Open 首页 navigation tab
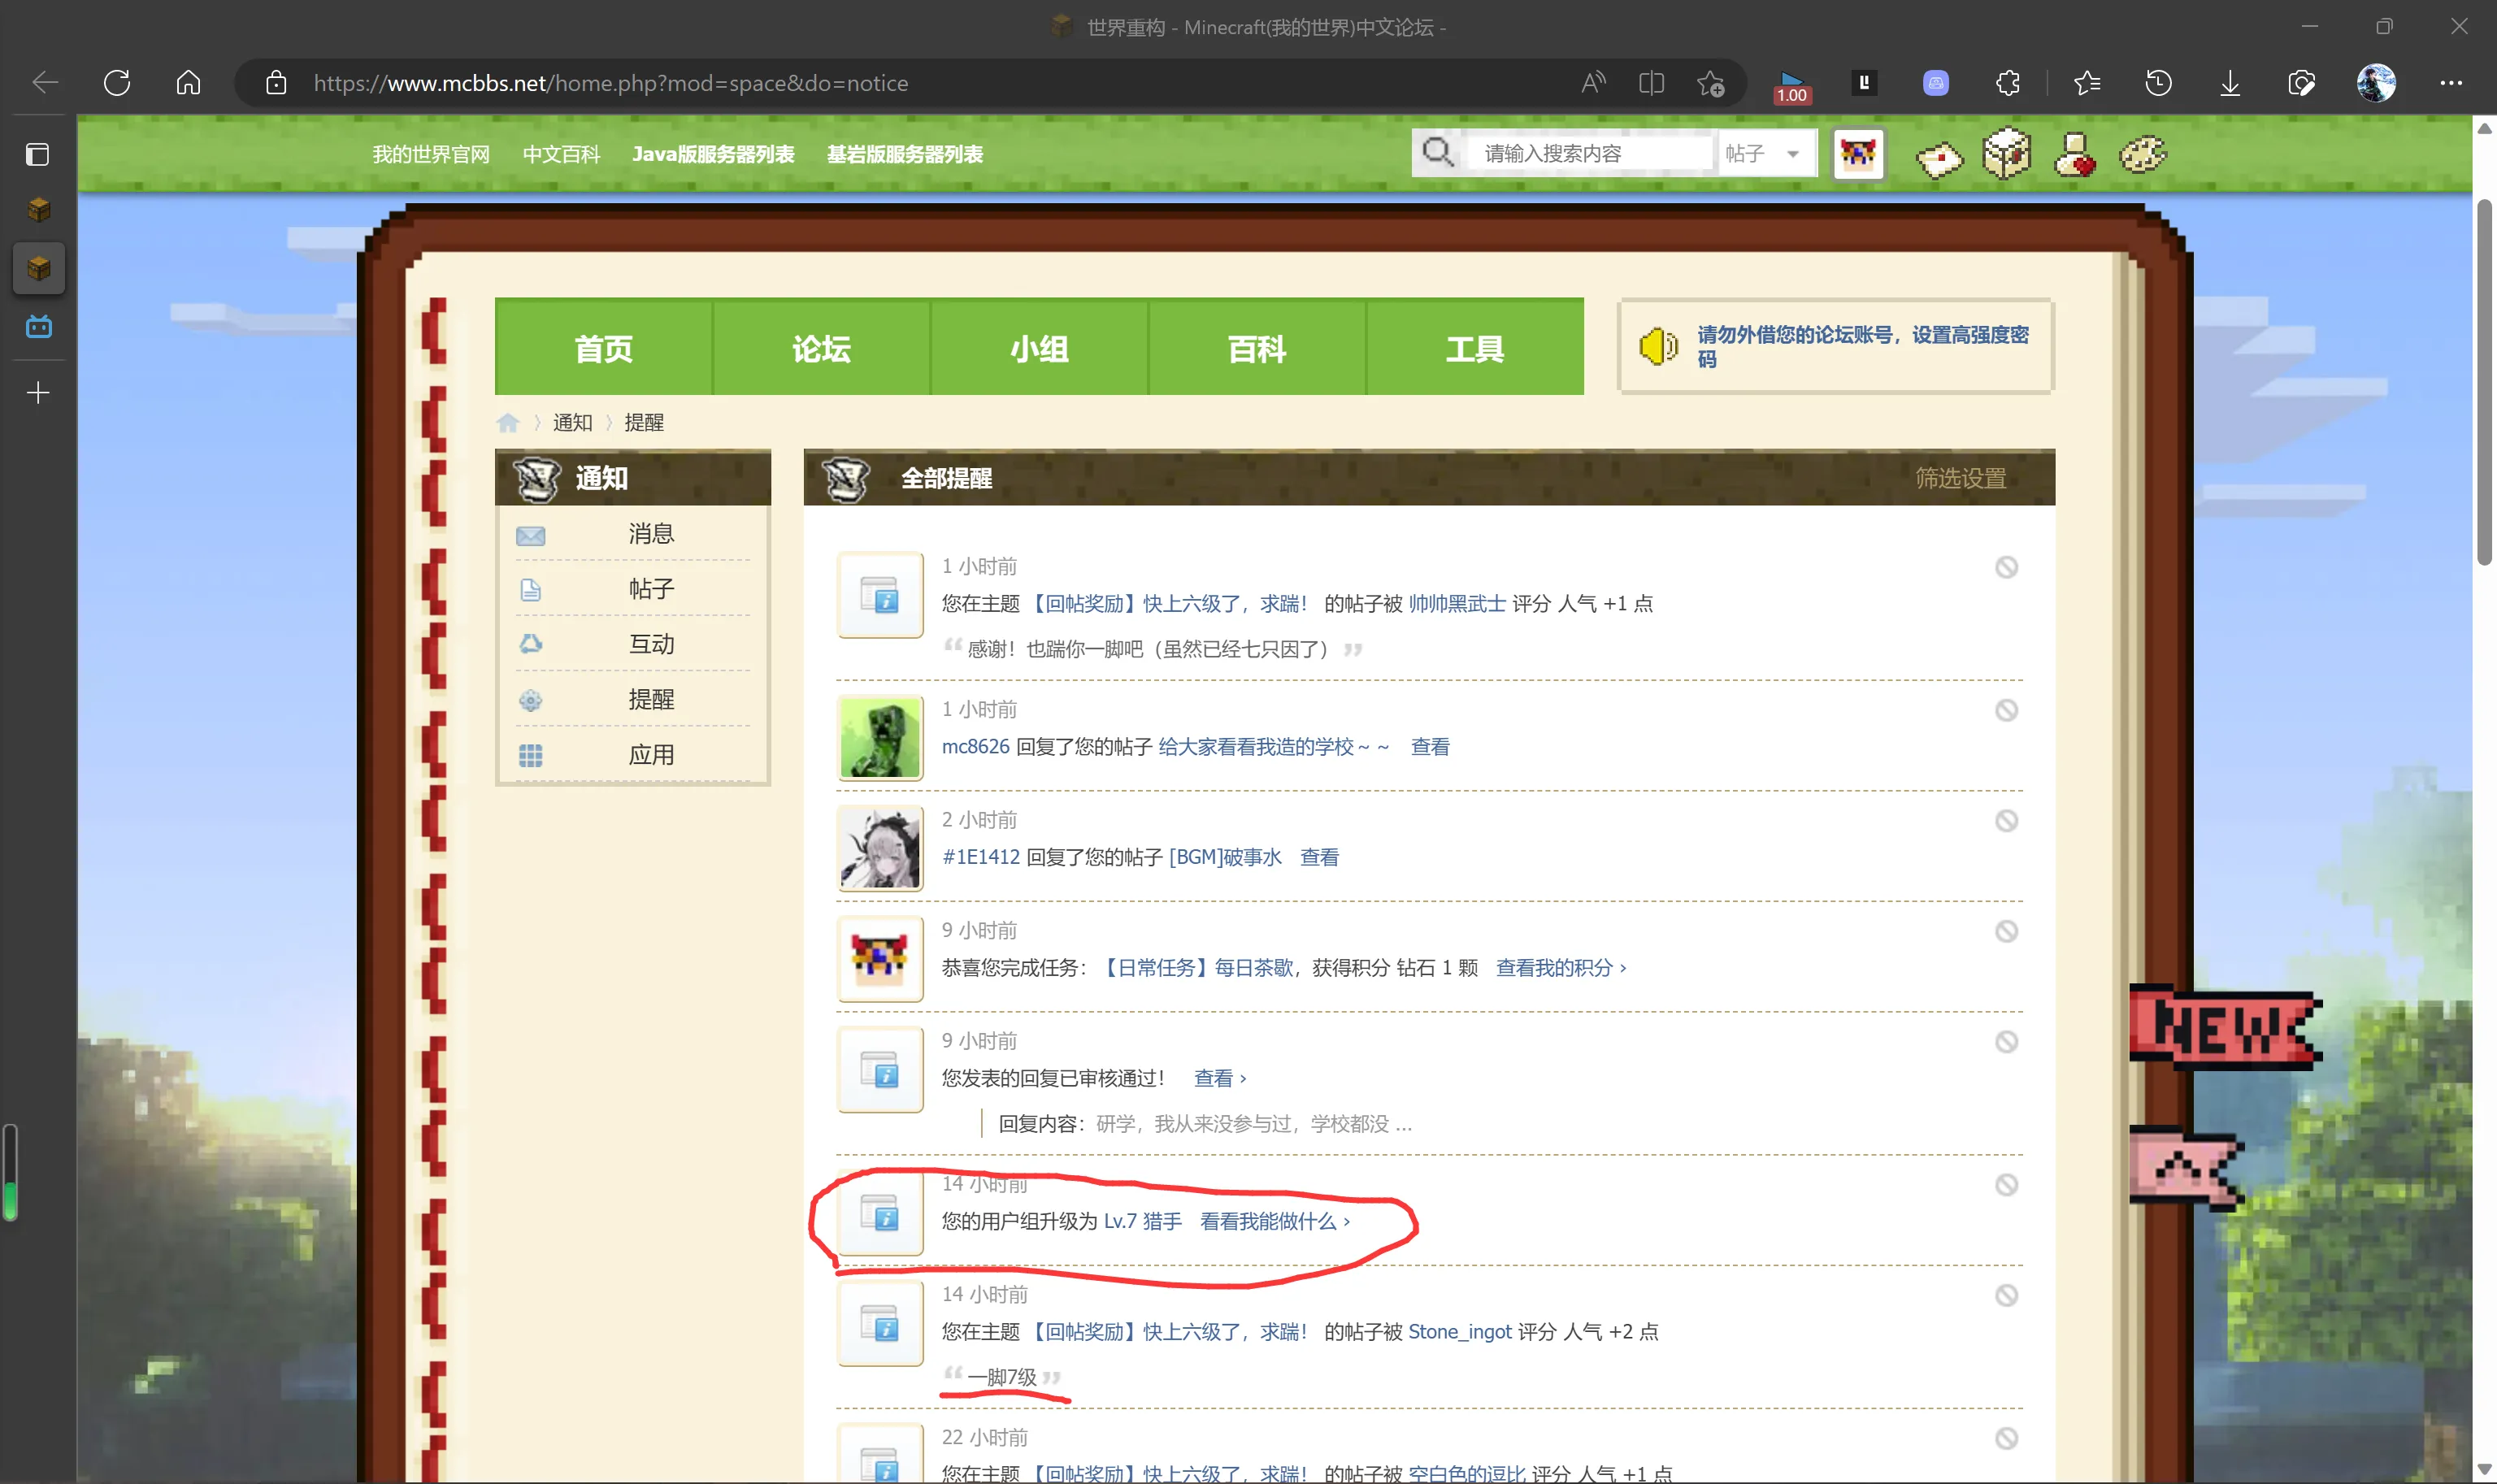Viewport: 2497px width, 1484px height. pos(604,347)
